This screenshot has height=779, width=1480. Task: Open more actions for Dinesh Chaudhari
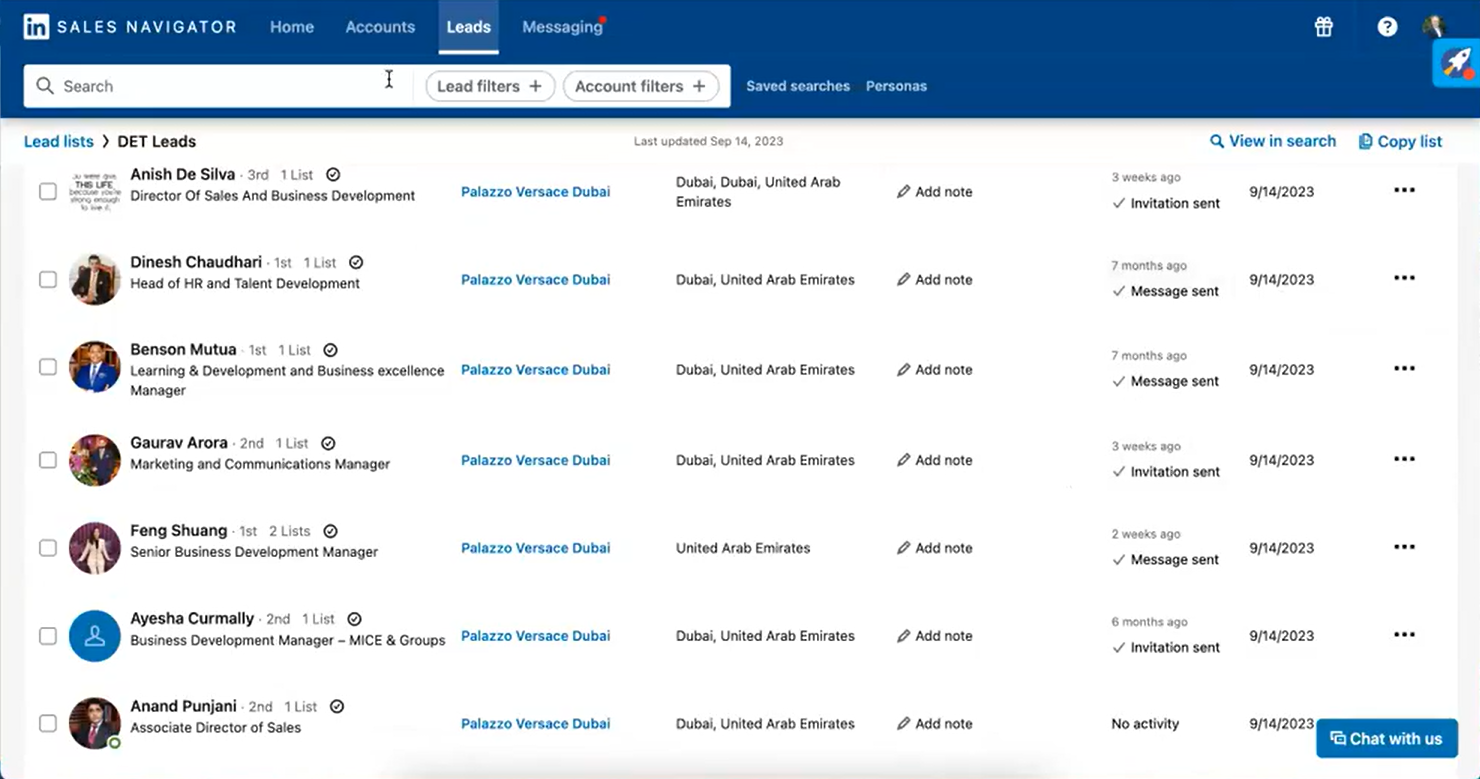pyautogui.click(x=1404, y=278)
